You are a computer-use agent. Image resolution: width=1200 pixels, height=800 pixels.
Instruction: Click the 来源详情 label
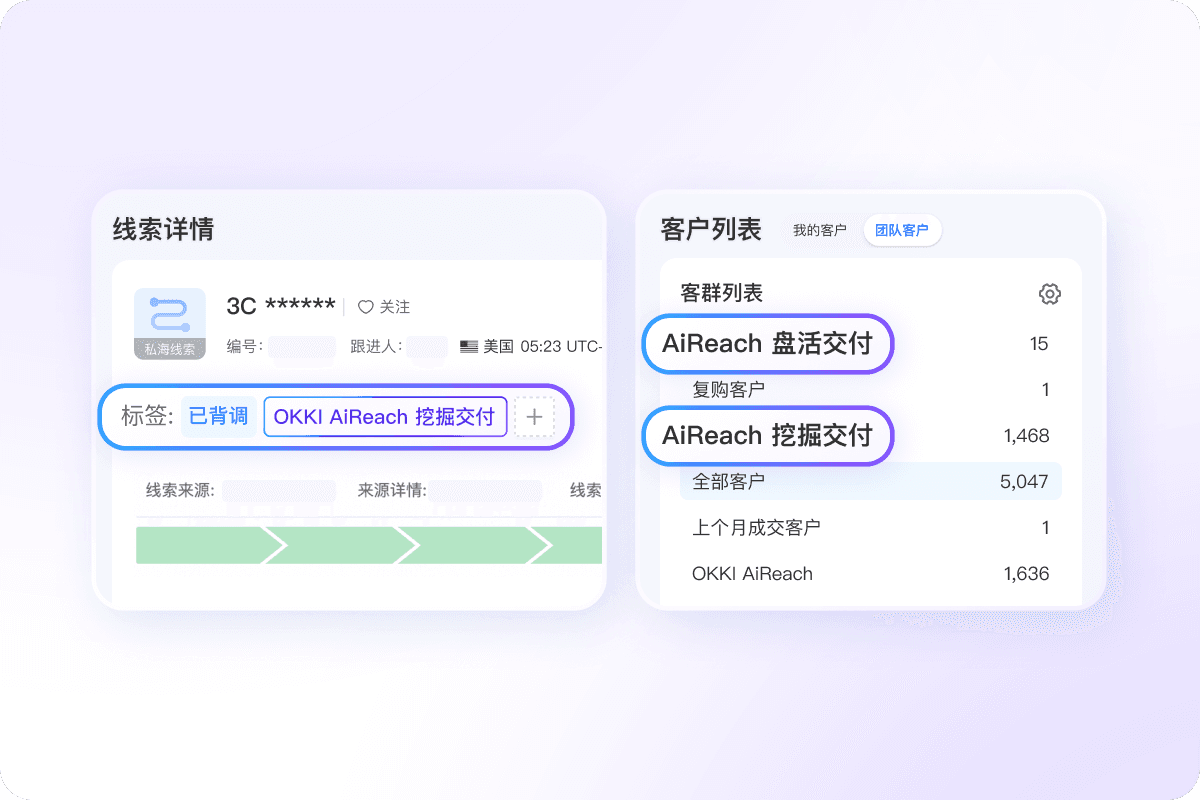(x=392, y=490)
